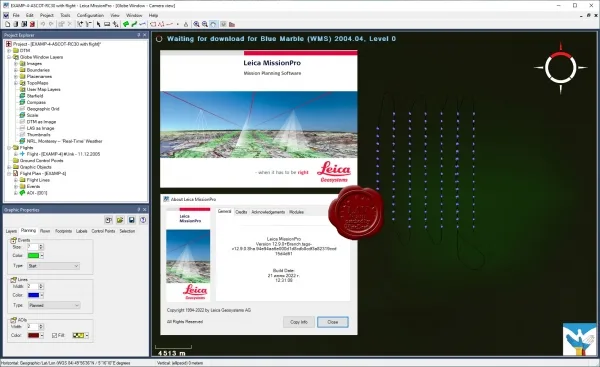The image size is (600, 367).
Task: Open the Credits tab in About dialog
Action: [241, 212]
